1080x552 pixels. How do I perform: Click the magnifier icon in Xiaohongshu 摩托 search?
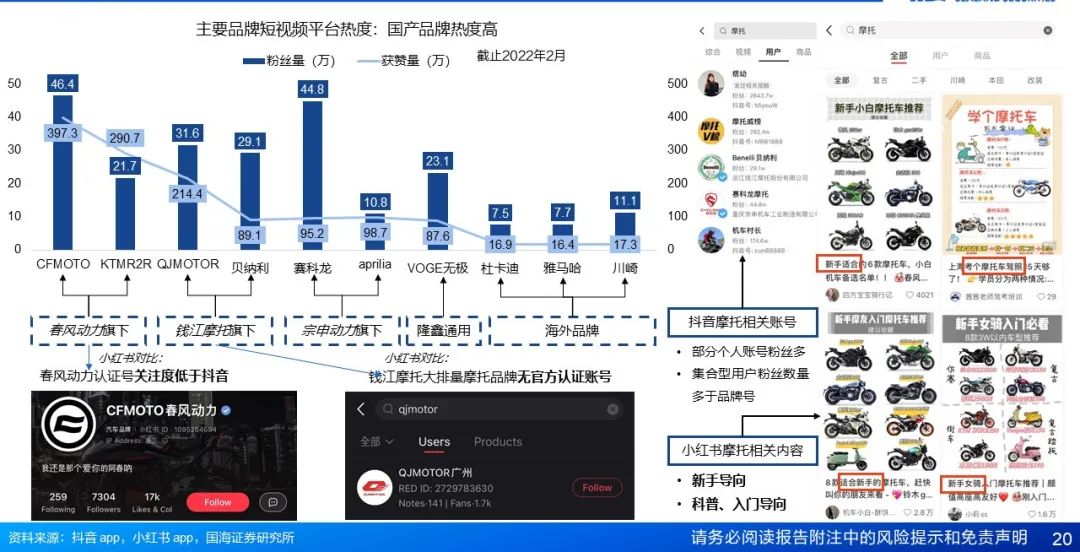[851, 30]
